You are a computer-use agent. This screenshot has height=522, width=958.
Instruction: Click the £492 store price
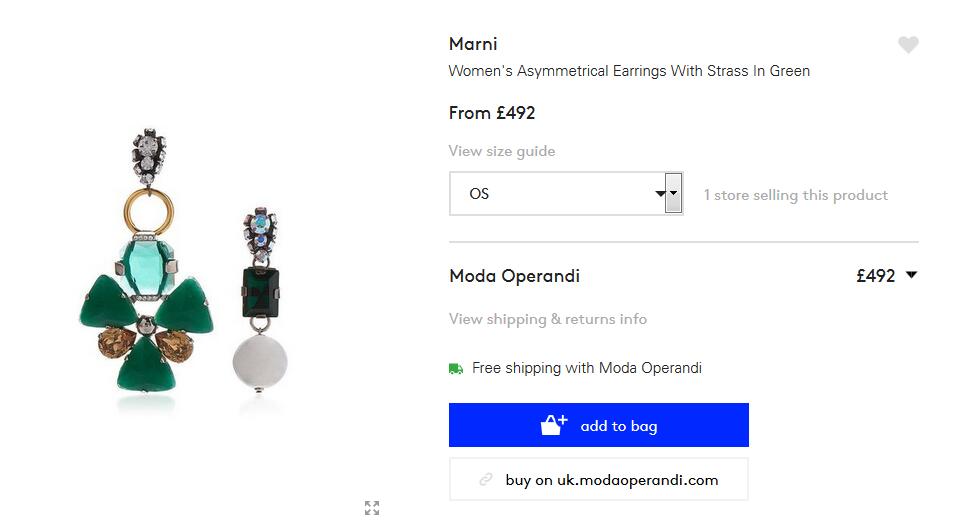[876, 276]
